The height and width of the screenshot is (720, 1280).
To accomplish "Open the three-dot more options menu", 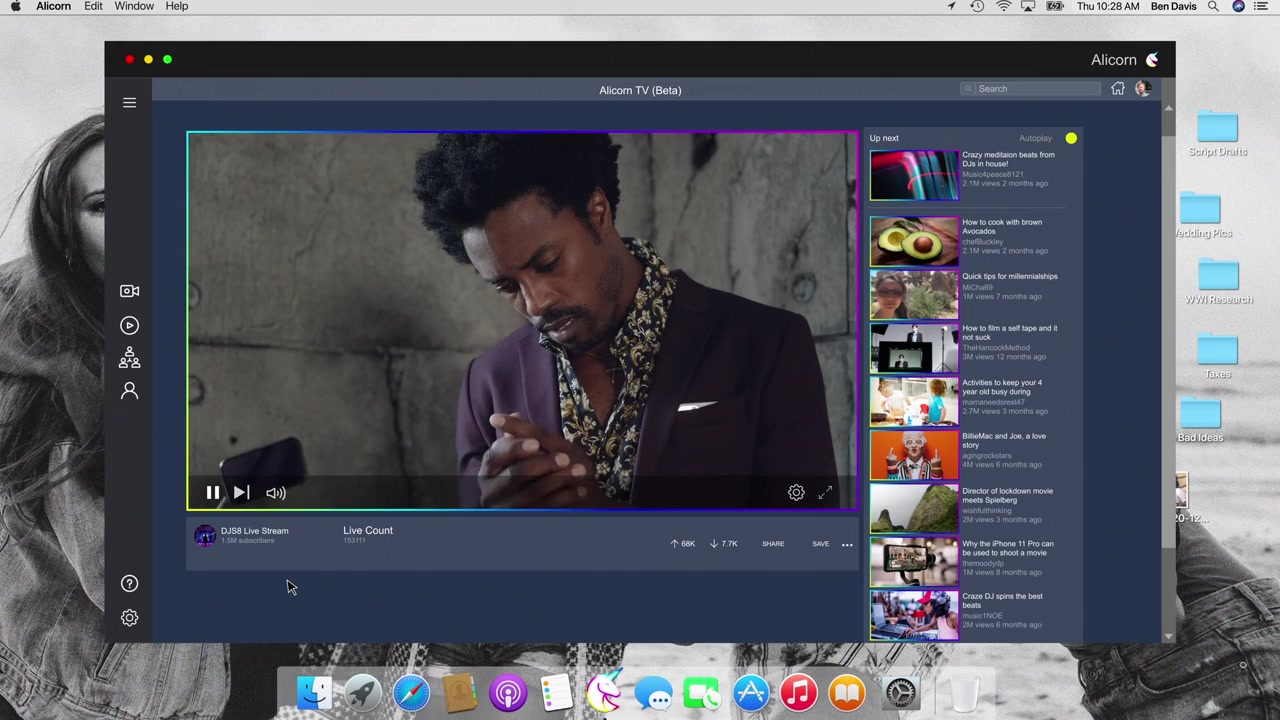I will 847,545.
